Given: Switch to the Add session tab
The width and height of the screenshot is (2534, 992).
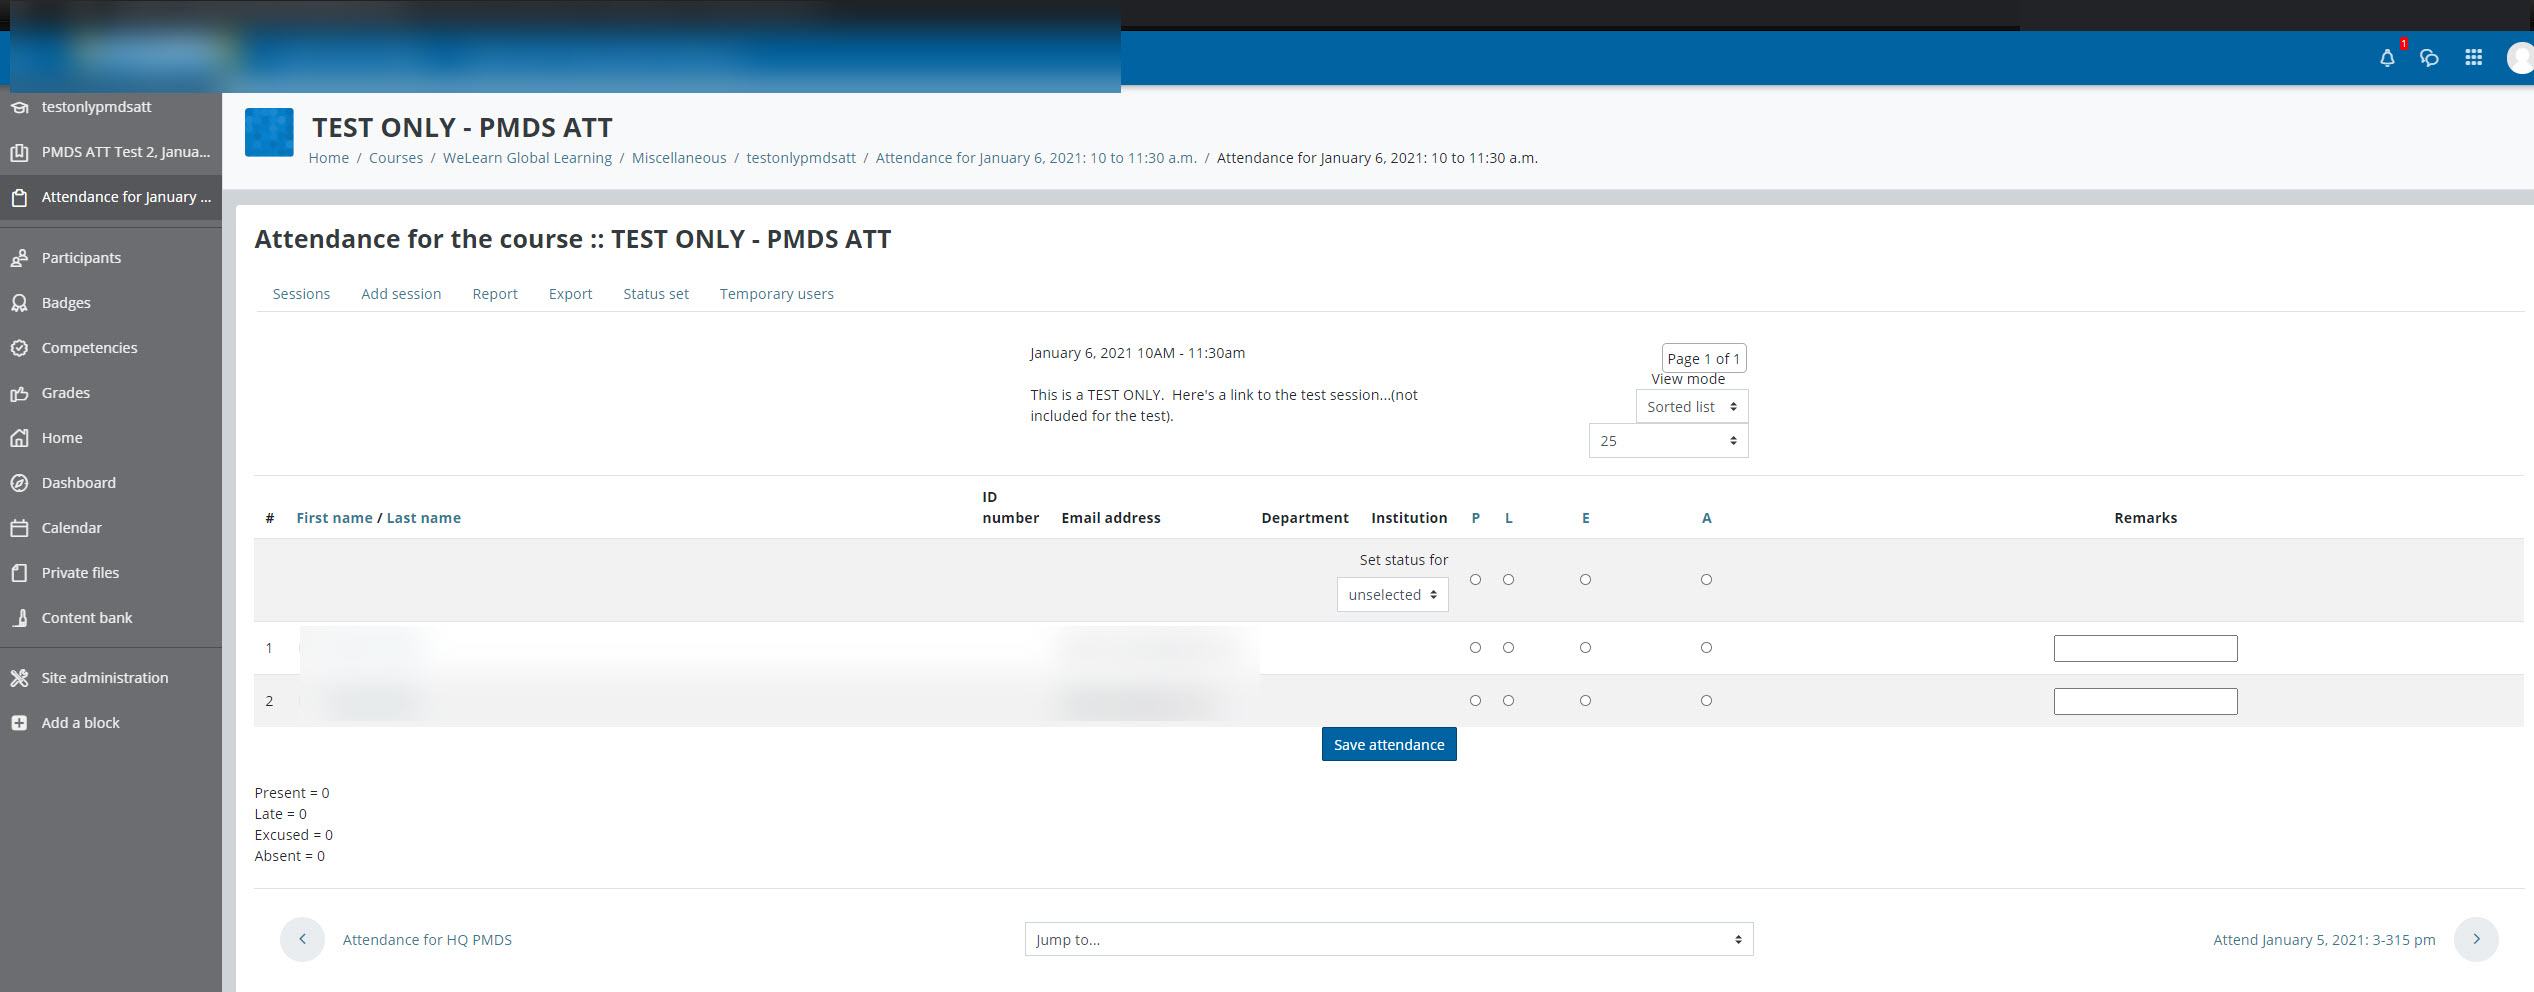Looking at the screenshot, I should pos(401,293).
